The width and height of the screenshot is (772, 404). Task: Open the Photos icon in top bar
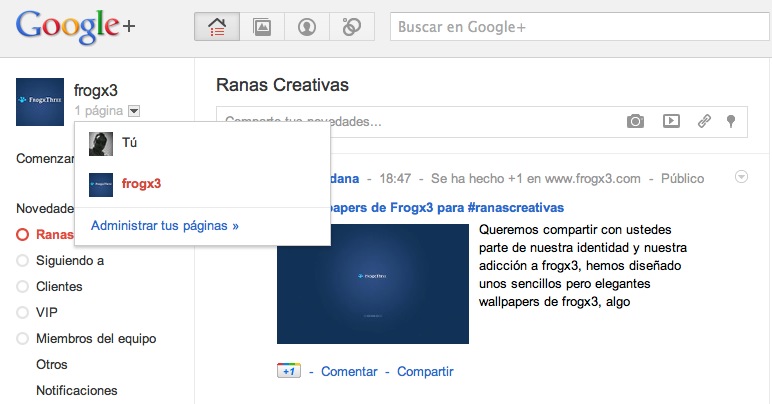pos(262,28)
